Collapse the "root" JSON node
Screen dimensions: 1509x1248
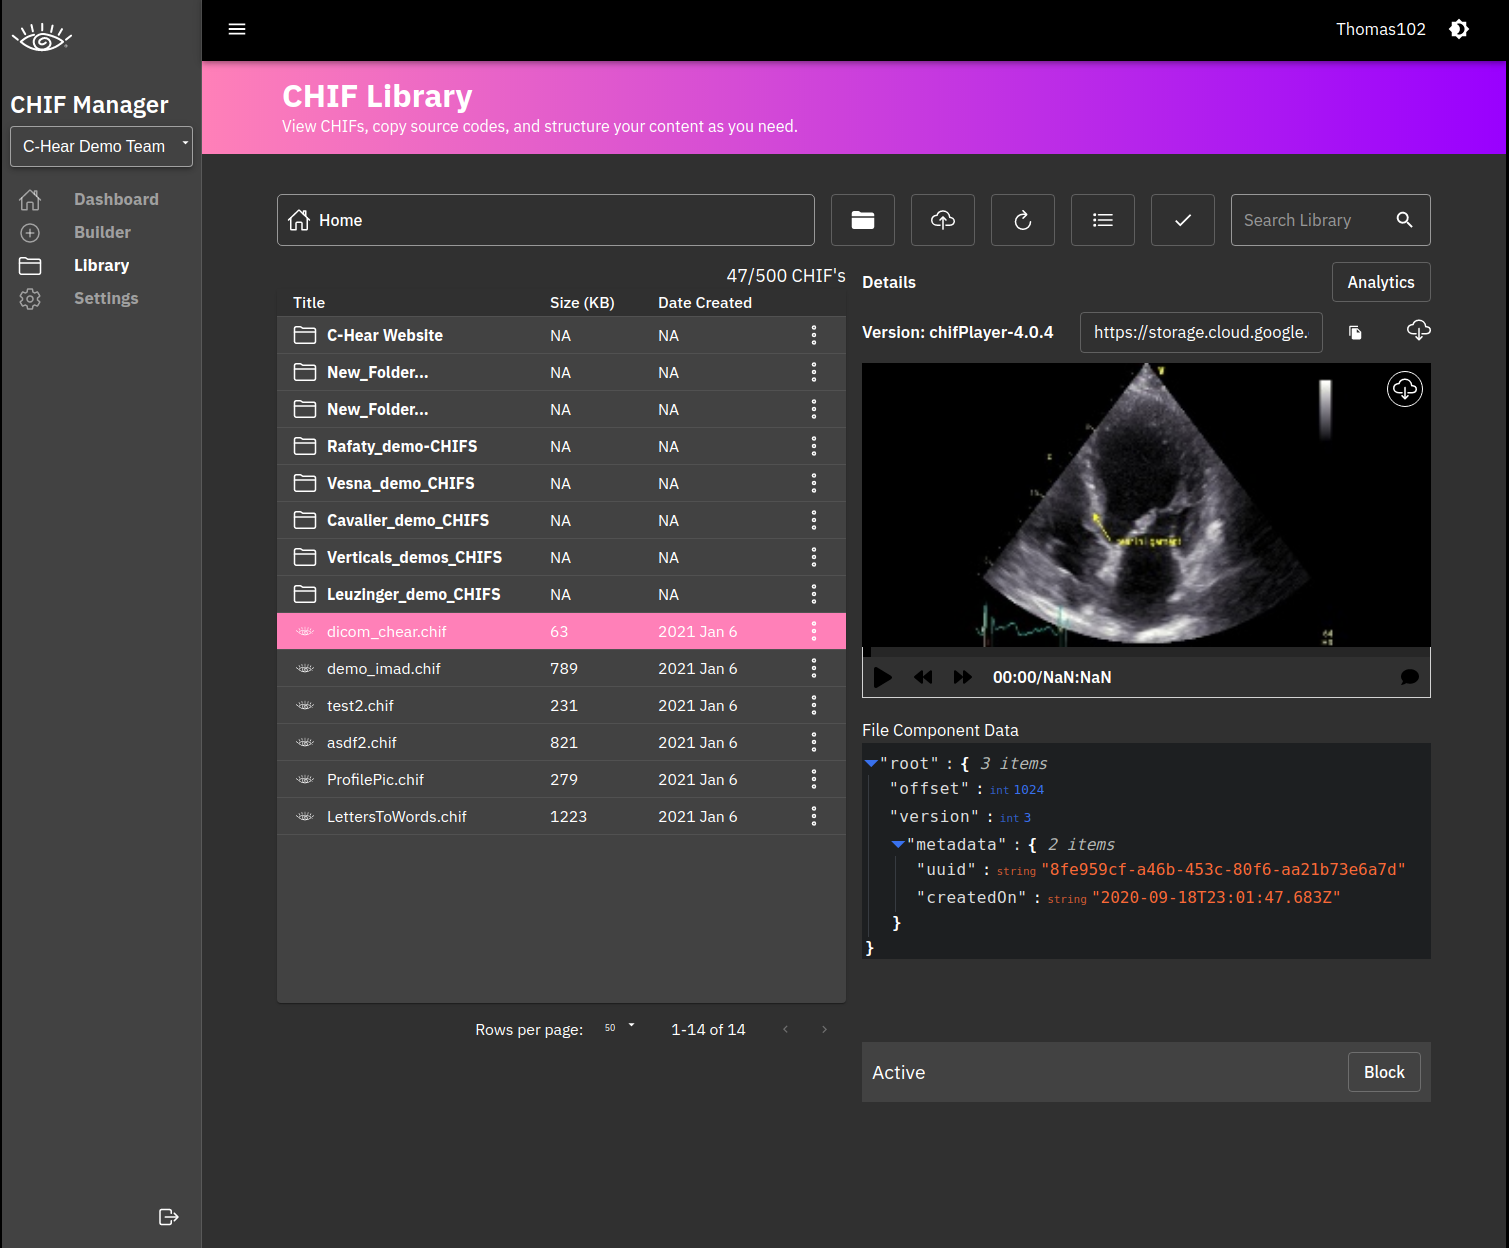[x=871, y=763]
